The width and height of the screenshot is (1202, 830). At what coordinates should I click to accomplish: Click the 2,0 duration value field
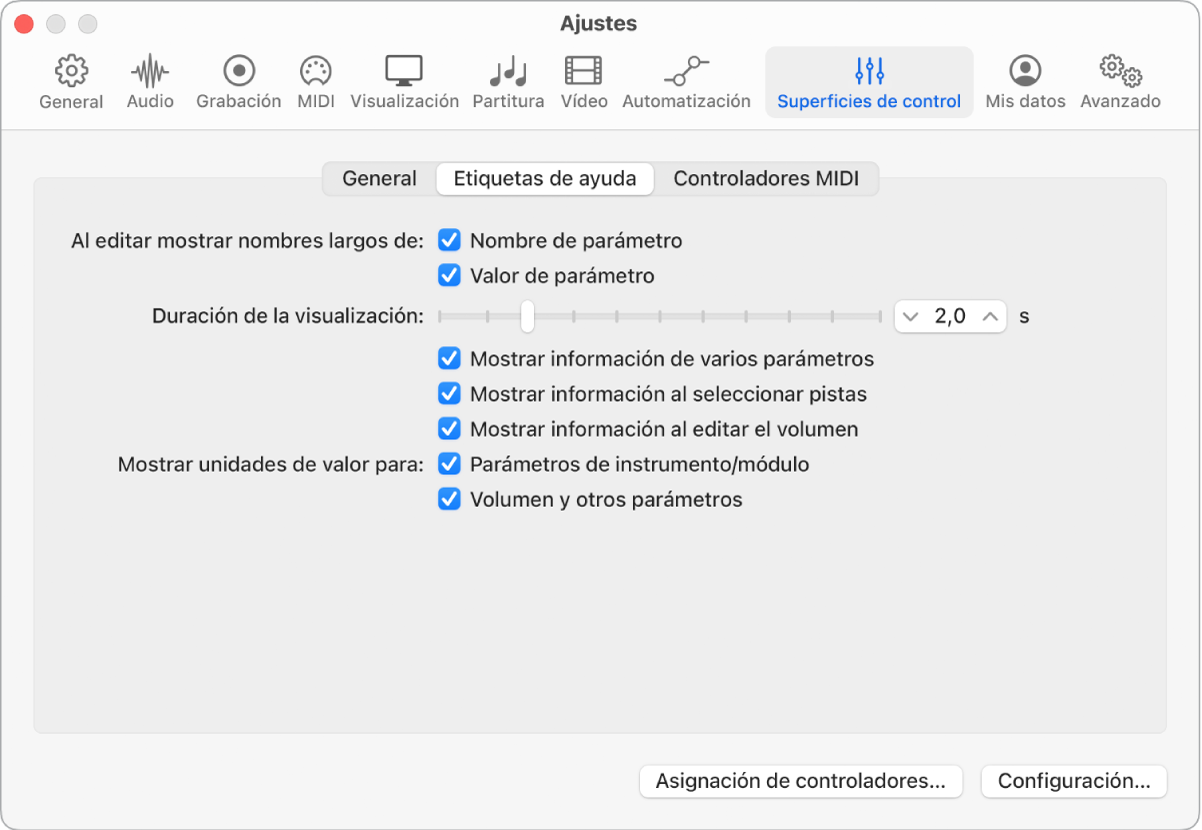pos(950,317)
